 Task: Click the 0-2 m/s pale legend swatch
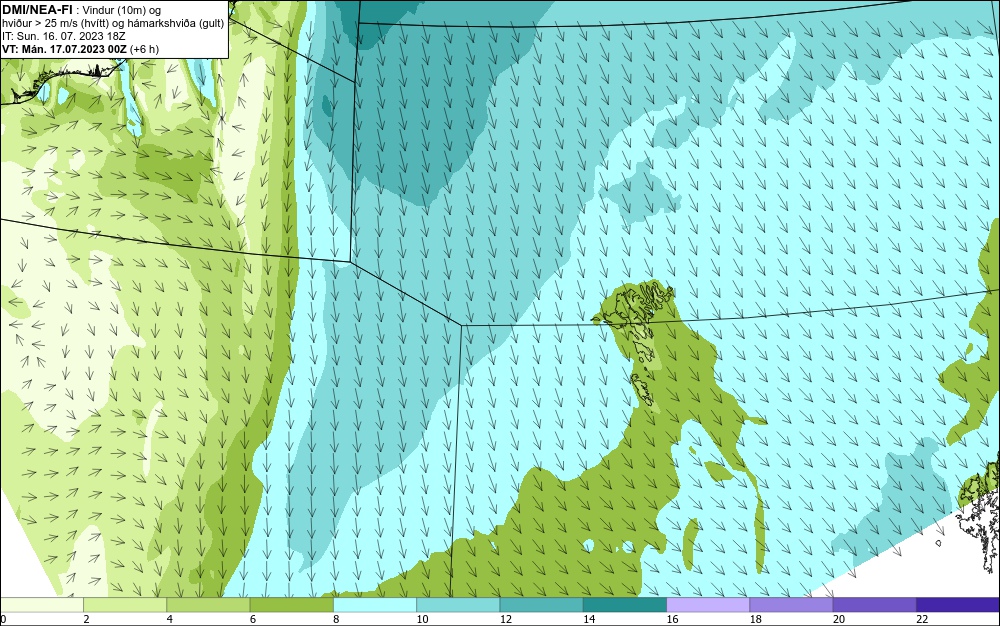tap(41, 605)
